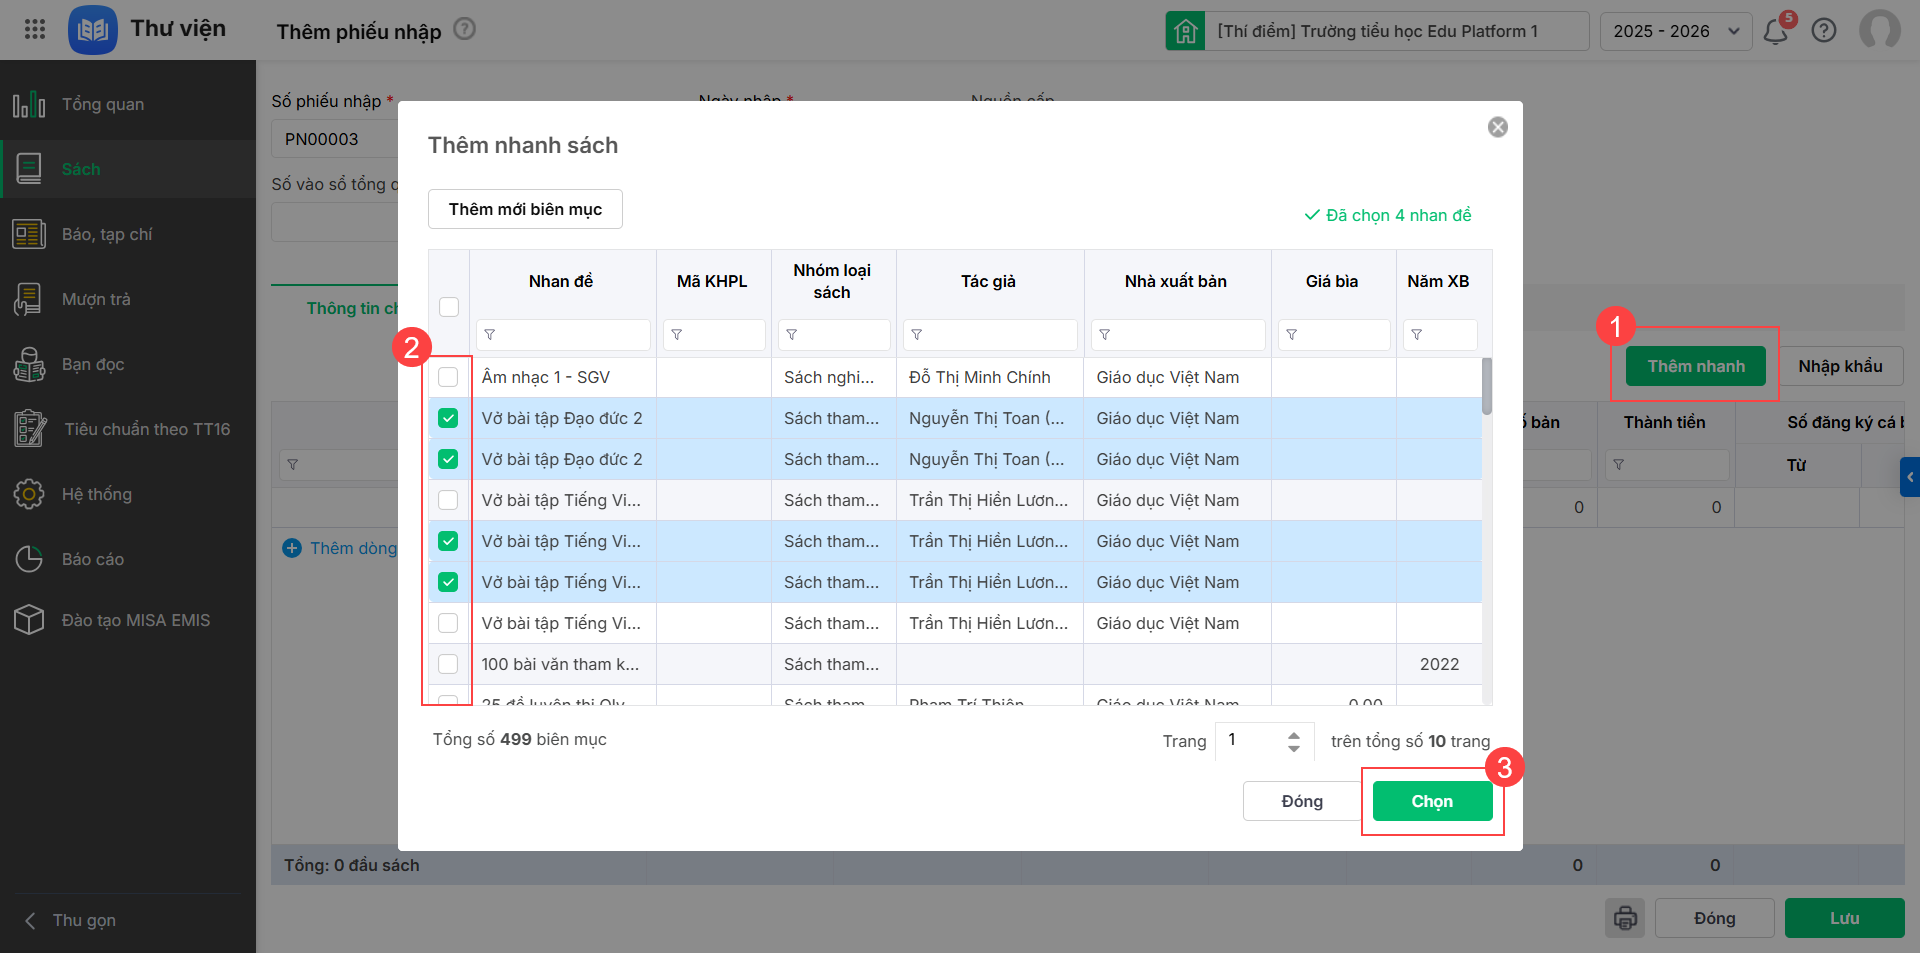
Task: Check the Âm nhạc 1 - SGV row checkbox
Action: [x=448, y=377]
